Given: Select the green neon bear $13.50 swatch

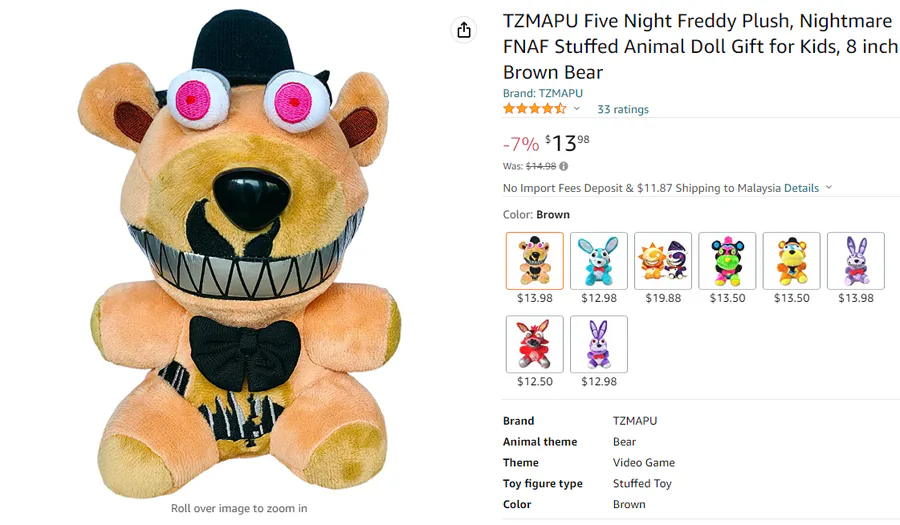Looking at the screenshot, I should 727,261.
